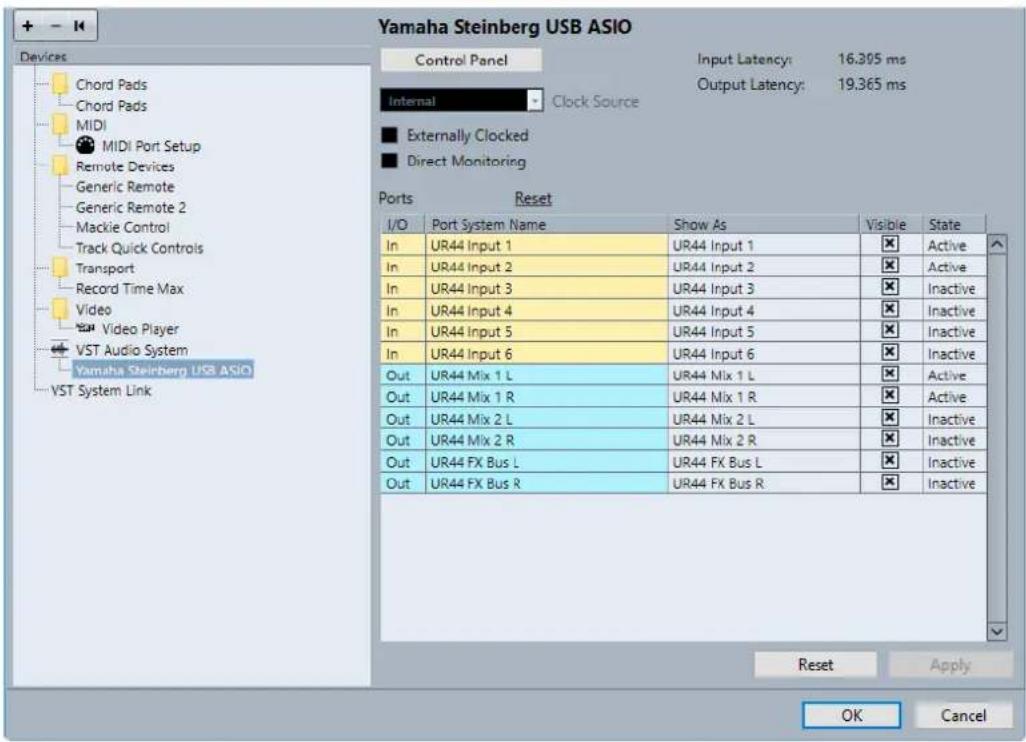Edit Show As name UR44 FX Bus R
This screenshot has height=742, width=1026.
click(764, 483)
